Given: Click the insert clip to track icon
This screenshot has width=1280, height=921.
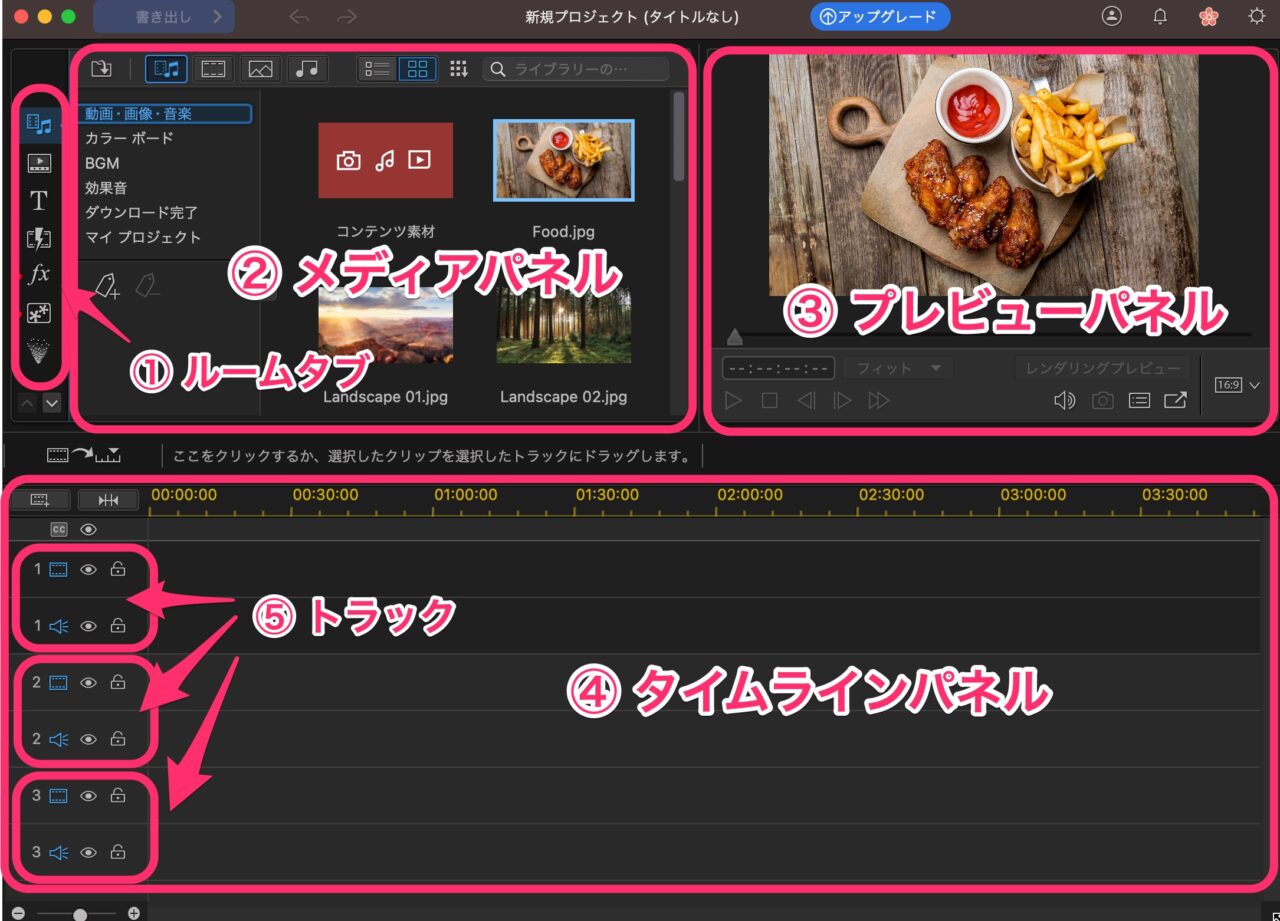Looking at the screenshot, I should (x=84, y=456).
